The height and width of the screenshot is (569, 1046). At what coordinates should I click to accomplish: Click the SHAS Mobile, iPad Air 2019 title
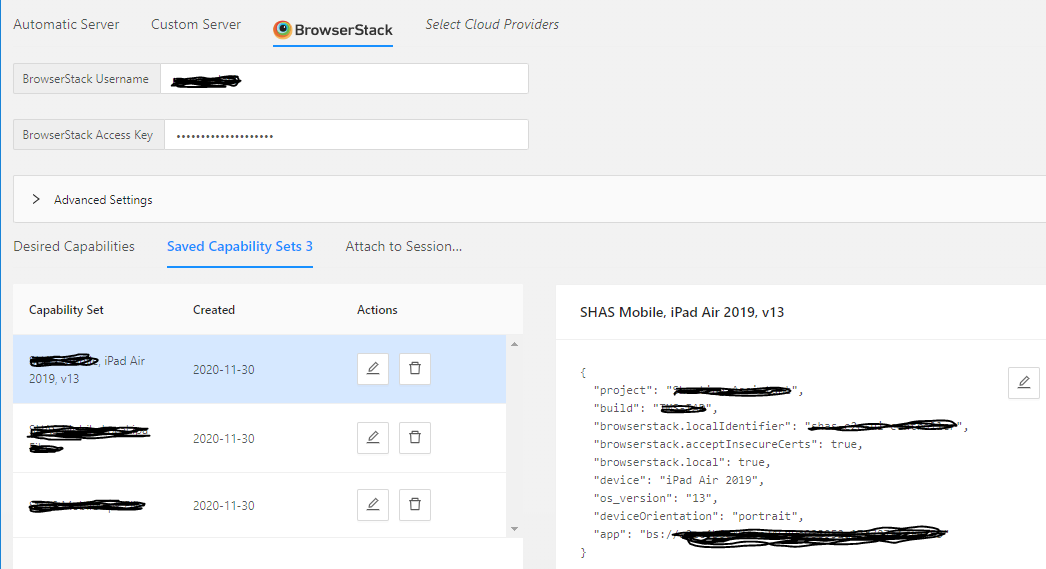coord(682,312)
